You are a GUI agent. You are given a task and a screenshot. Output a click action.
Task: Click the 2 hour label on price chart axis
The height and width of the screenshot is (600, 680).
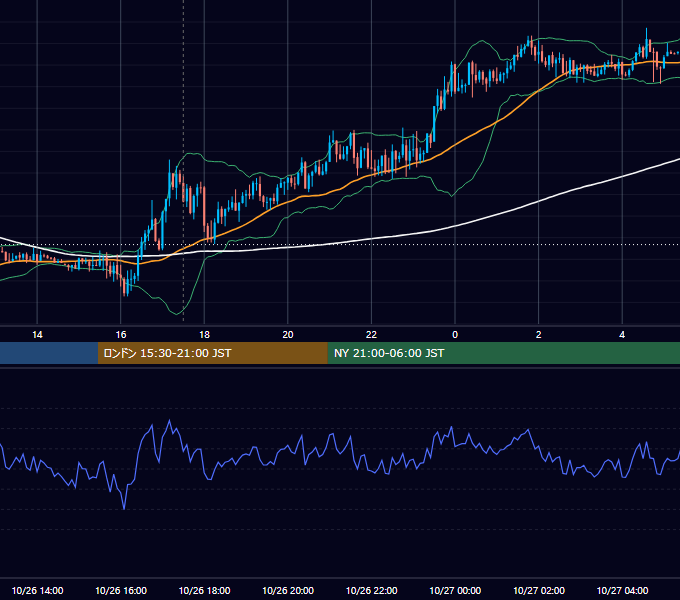539,335
